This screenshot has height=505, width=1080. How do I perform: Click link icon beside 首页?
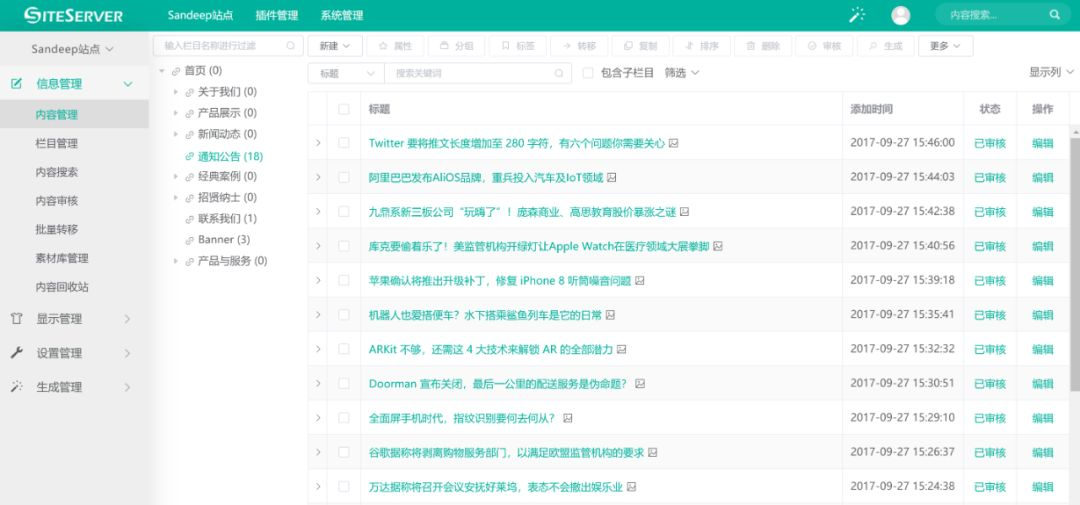pyautogui.click(x=176, y=71)
